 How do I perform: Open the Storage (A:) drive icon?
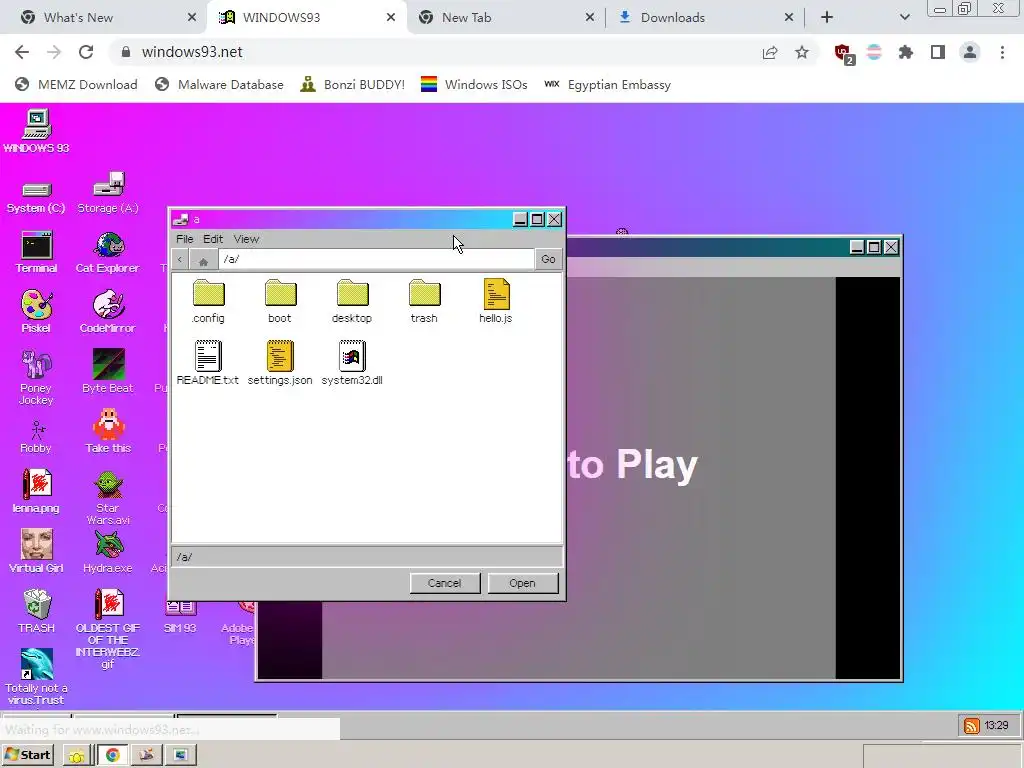[x=108, y=193]
